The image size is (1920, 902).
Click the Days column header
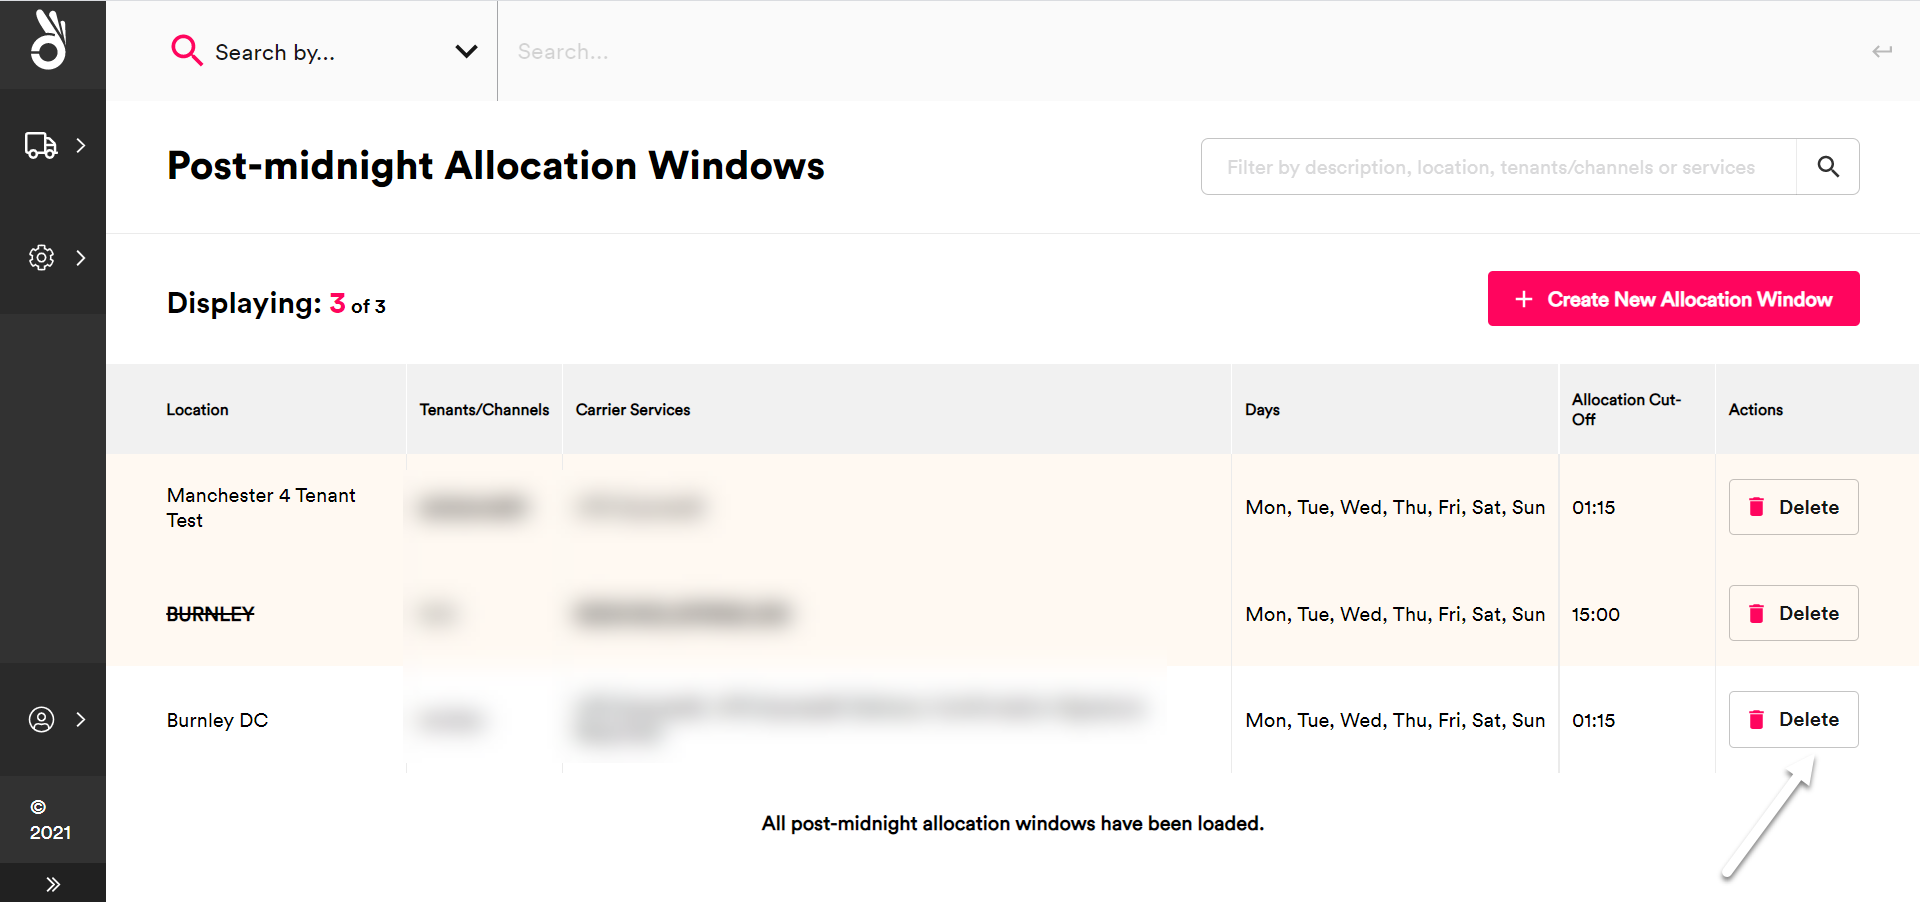(x=1262, y=410)
